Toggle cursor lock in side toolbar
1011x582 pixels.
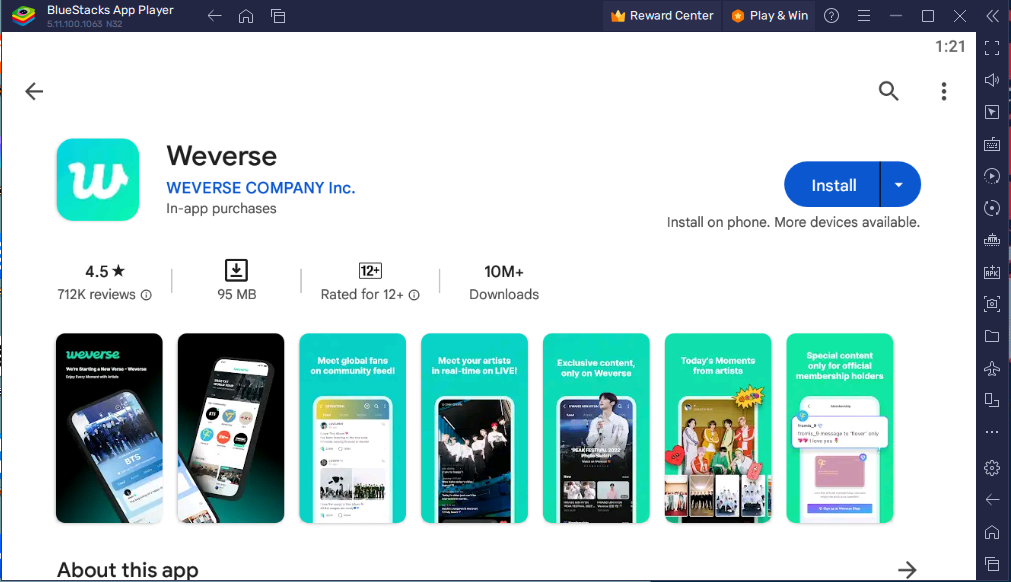point(992,112)
